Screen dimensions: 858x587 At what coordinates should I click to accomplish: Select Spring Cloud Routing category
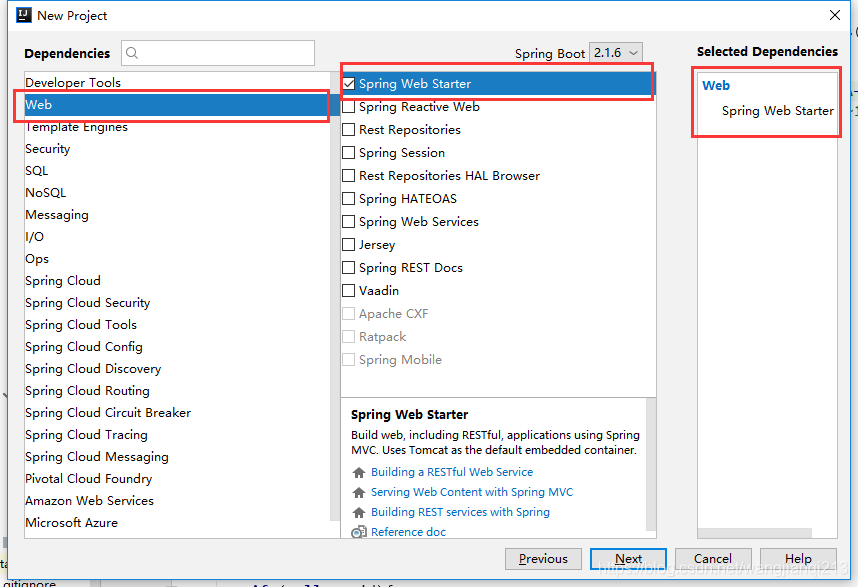[x=177, y=391]
